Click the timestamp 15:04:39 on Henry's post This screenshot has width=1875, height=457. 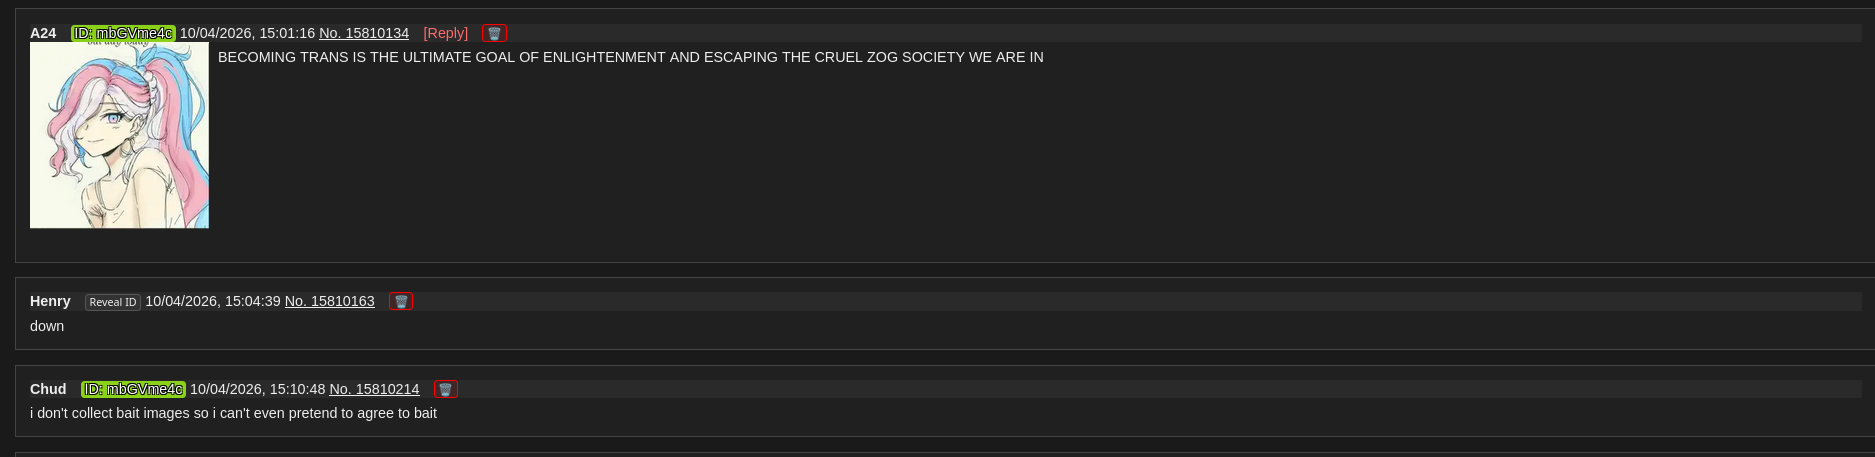click(252, 301)
